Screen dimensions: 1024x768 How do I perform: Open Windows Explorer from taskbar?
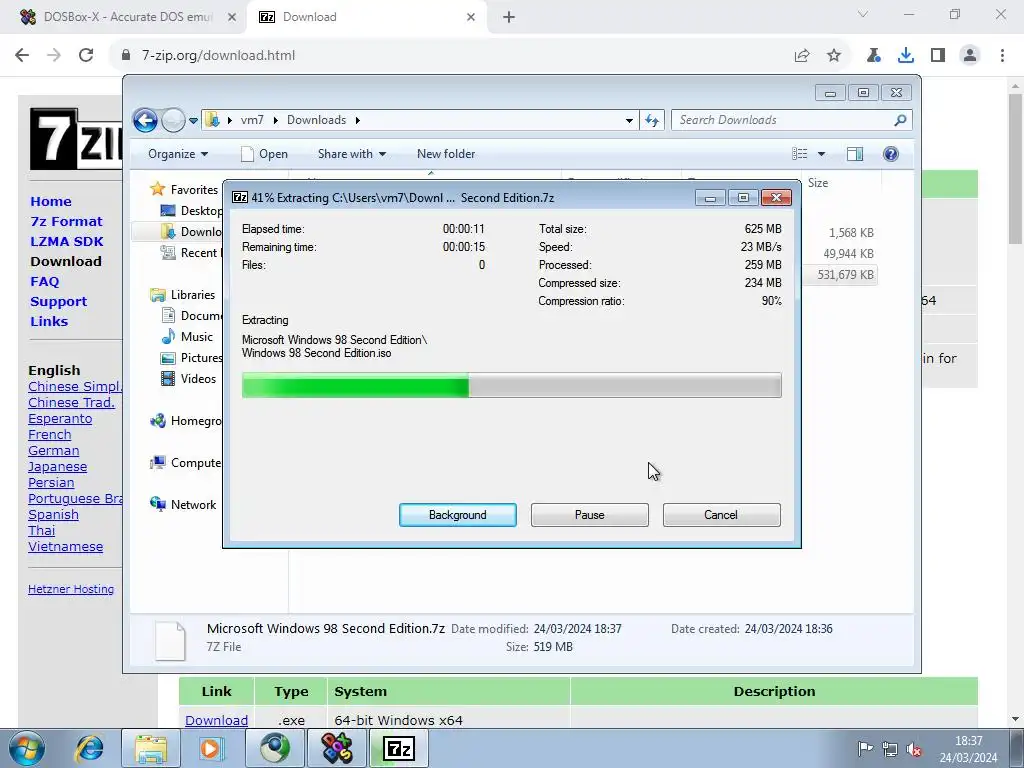[151, 748]
